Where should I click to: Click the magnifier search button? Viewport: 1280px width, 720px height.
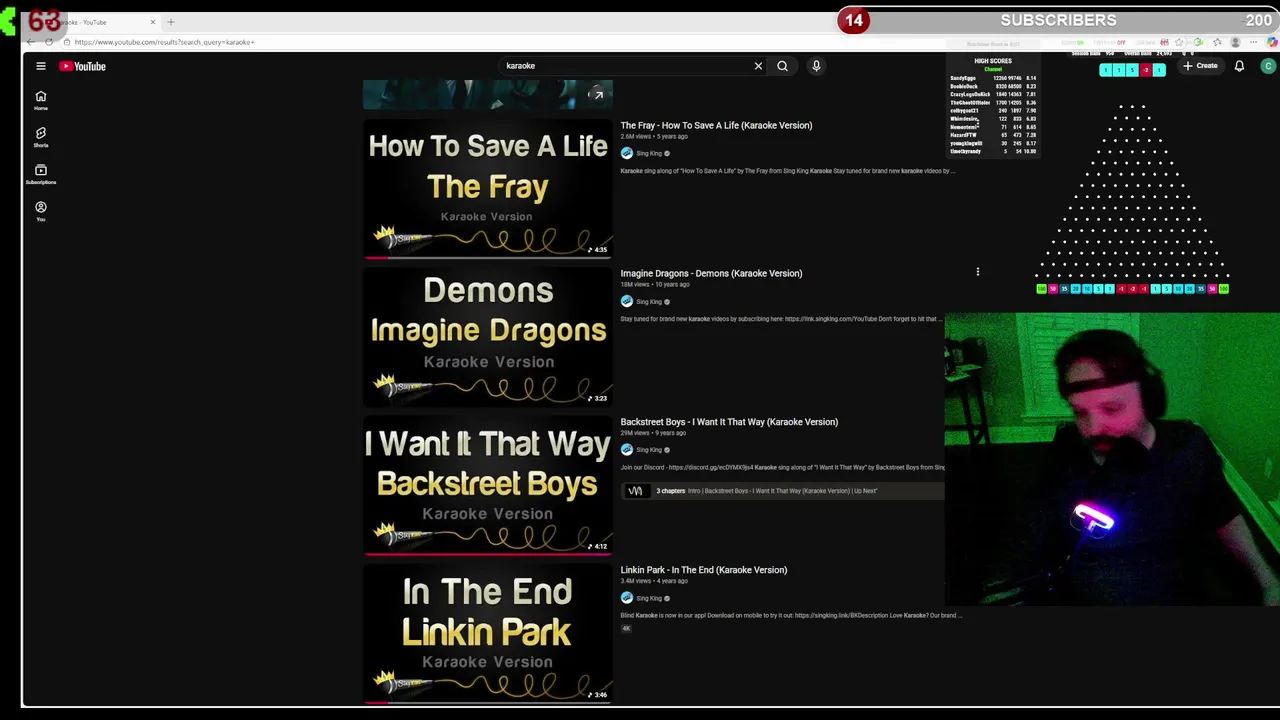click(x=782, y=66)
